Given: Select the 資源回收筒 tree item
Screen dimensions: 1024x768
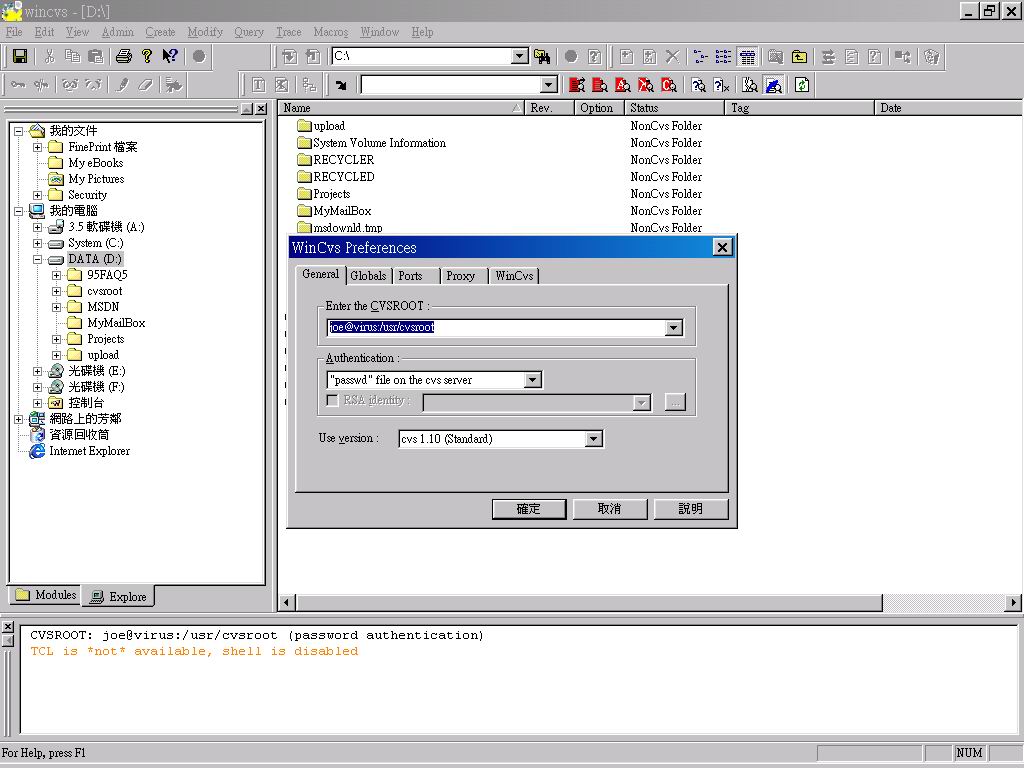Looking at the screenshot, I should point(79,435).
